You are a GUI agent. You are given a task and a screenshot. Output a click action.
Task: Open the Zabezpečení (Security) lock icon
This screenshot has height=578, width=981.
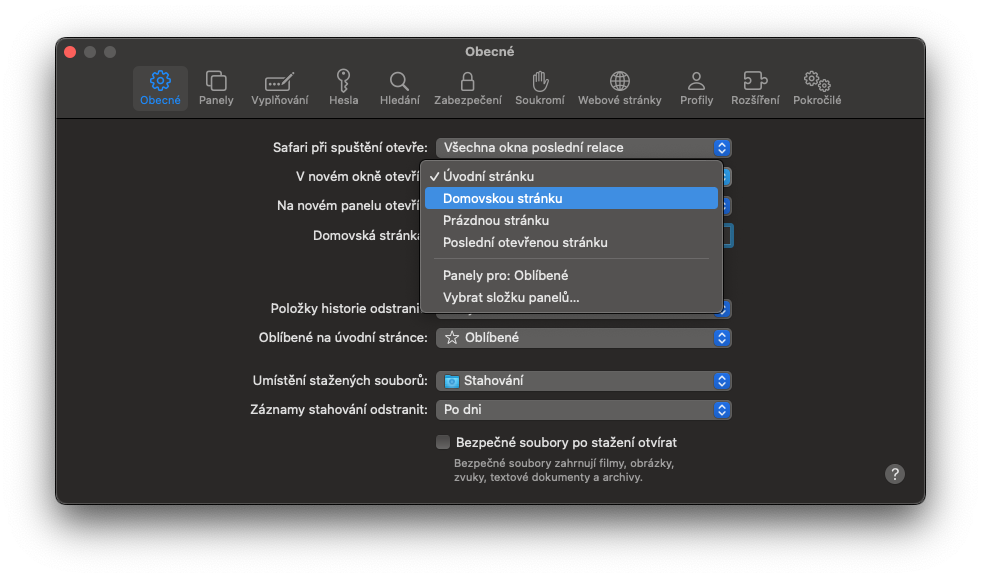467,87
